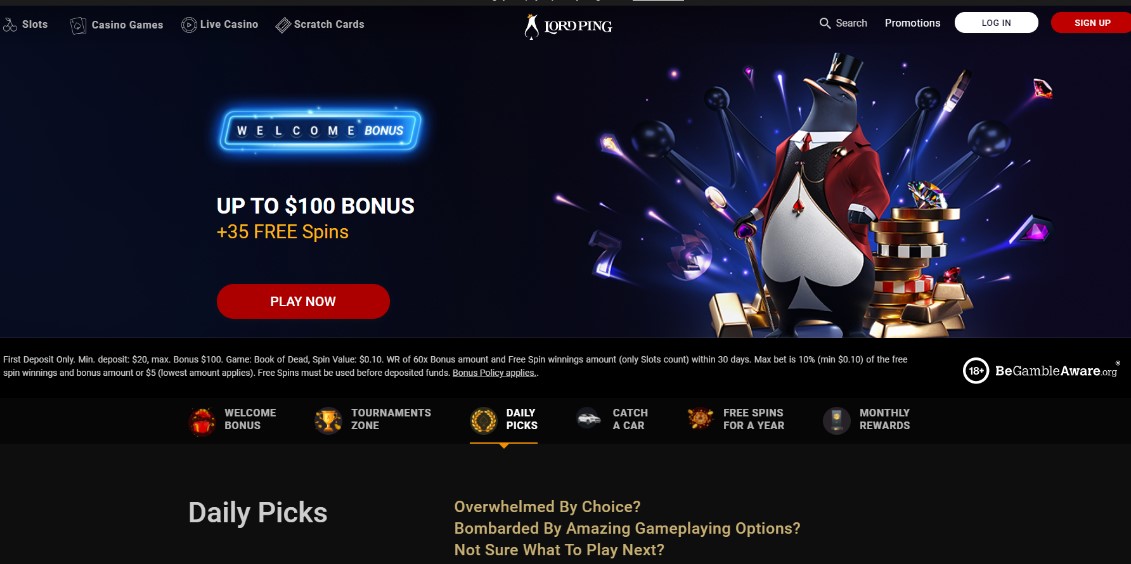Click the Lord Ping penguin logo
The width and height of the screenshot is (1131, 564).
[x=568, y=26]
